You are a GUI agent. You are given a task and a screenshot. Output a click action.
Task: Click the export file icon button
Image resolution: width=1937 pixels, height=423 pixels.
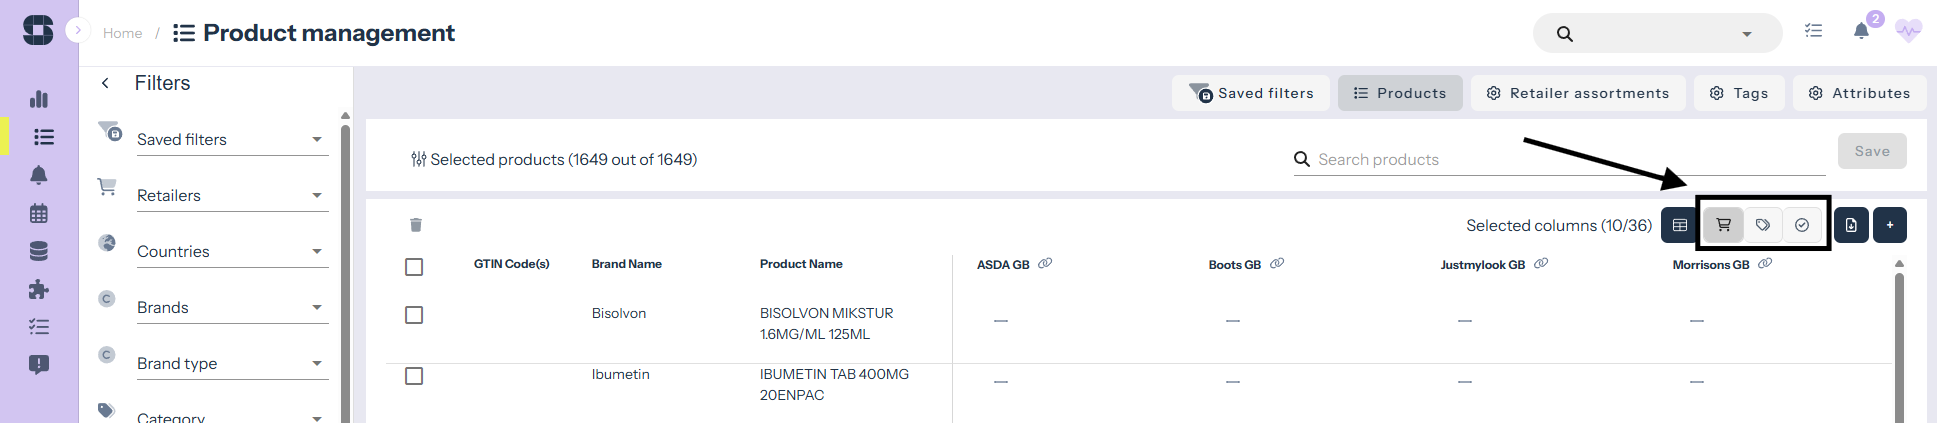(1851, 225)
